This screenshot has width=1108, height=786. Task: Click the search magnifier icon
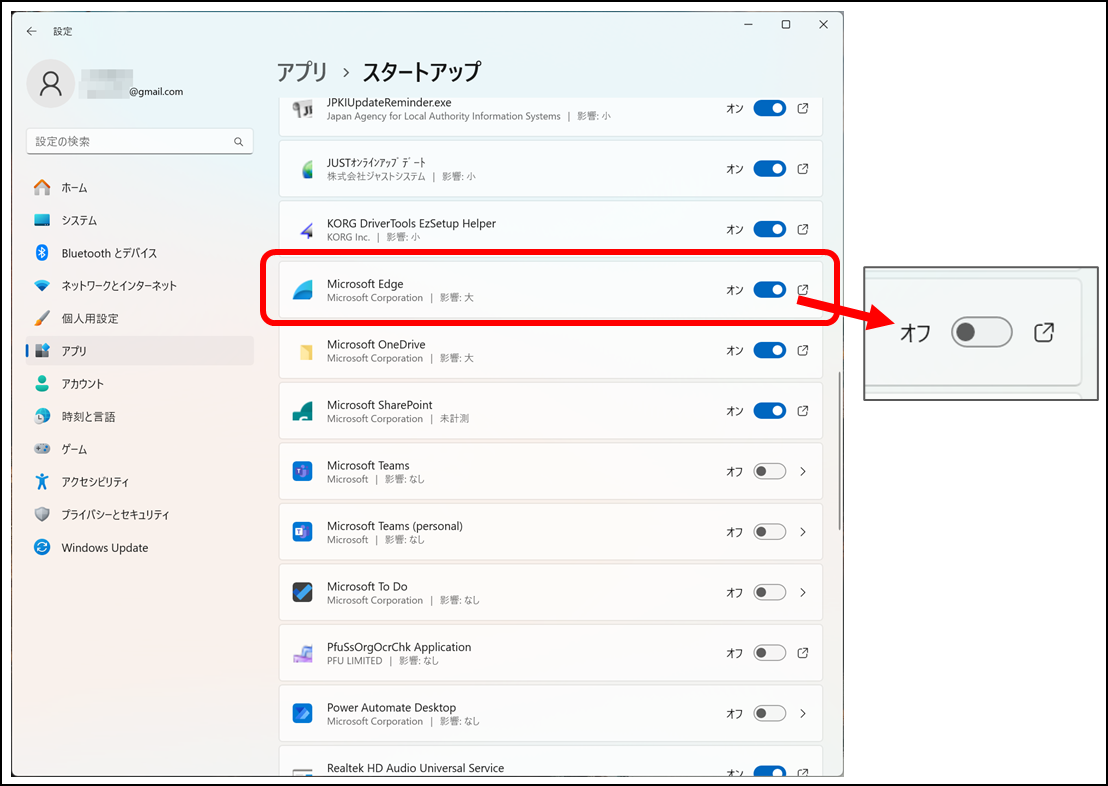[x=239, y=141]
